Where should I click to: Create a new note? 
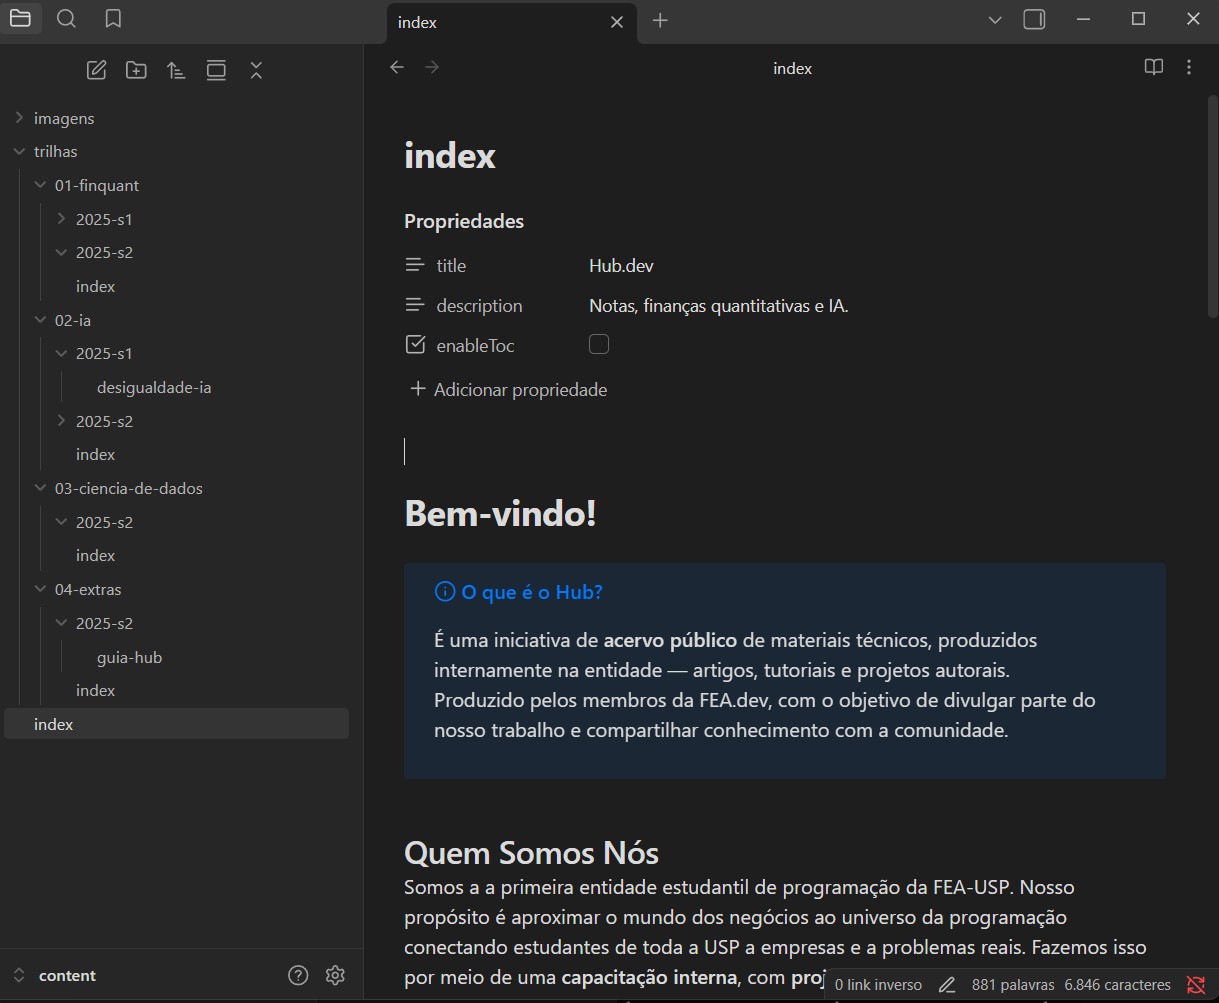pyautogui.click(x=96, y=70)
